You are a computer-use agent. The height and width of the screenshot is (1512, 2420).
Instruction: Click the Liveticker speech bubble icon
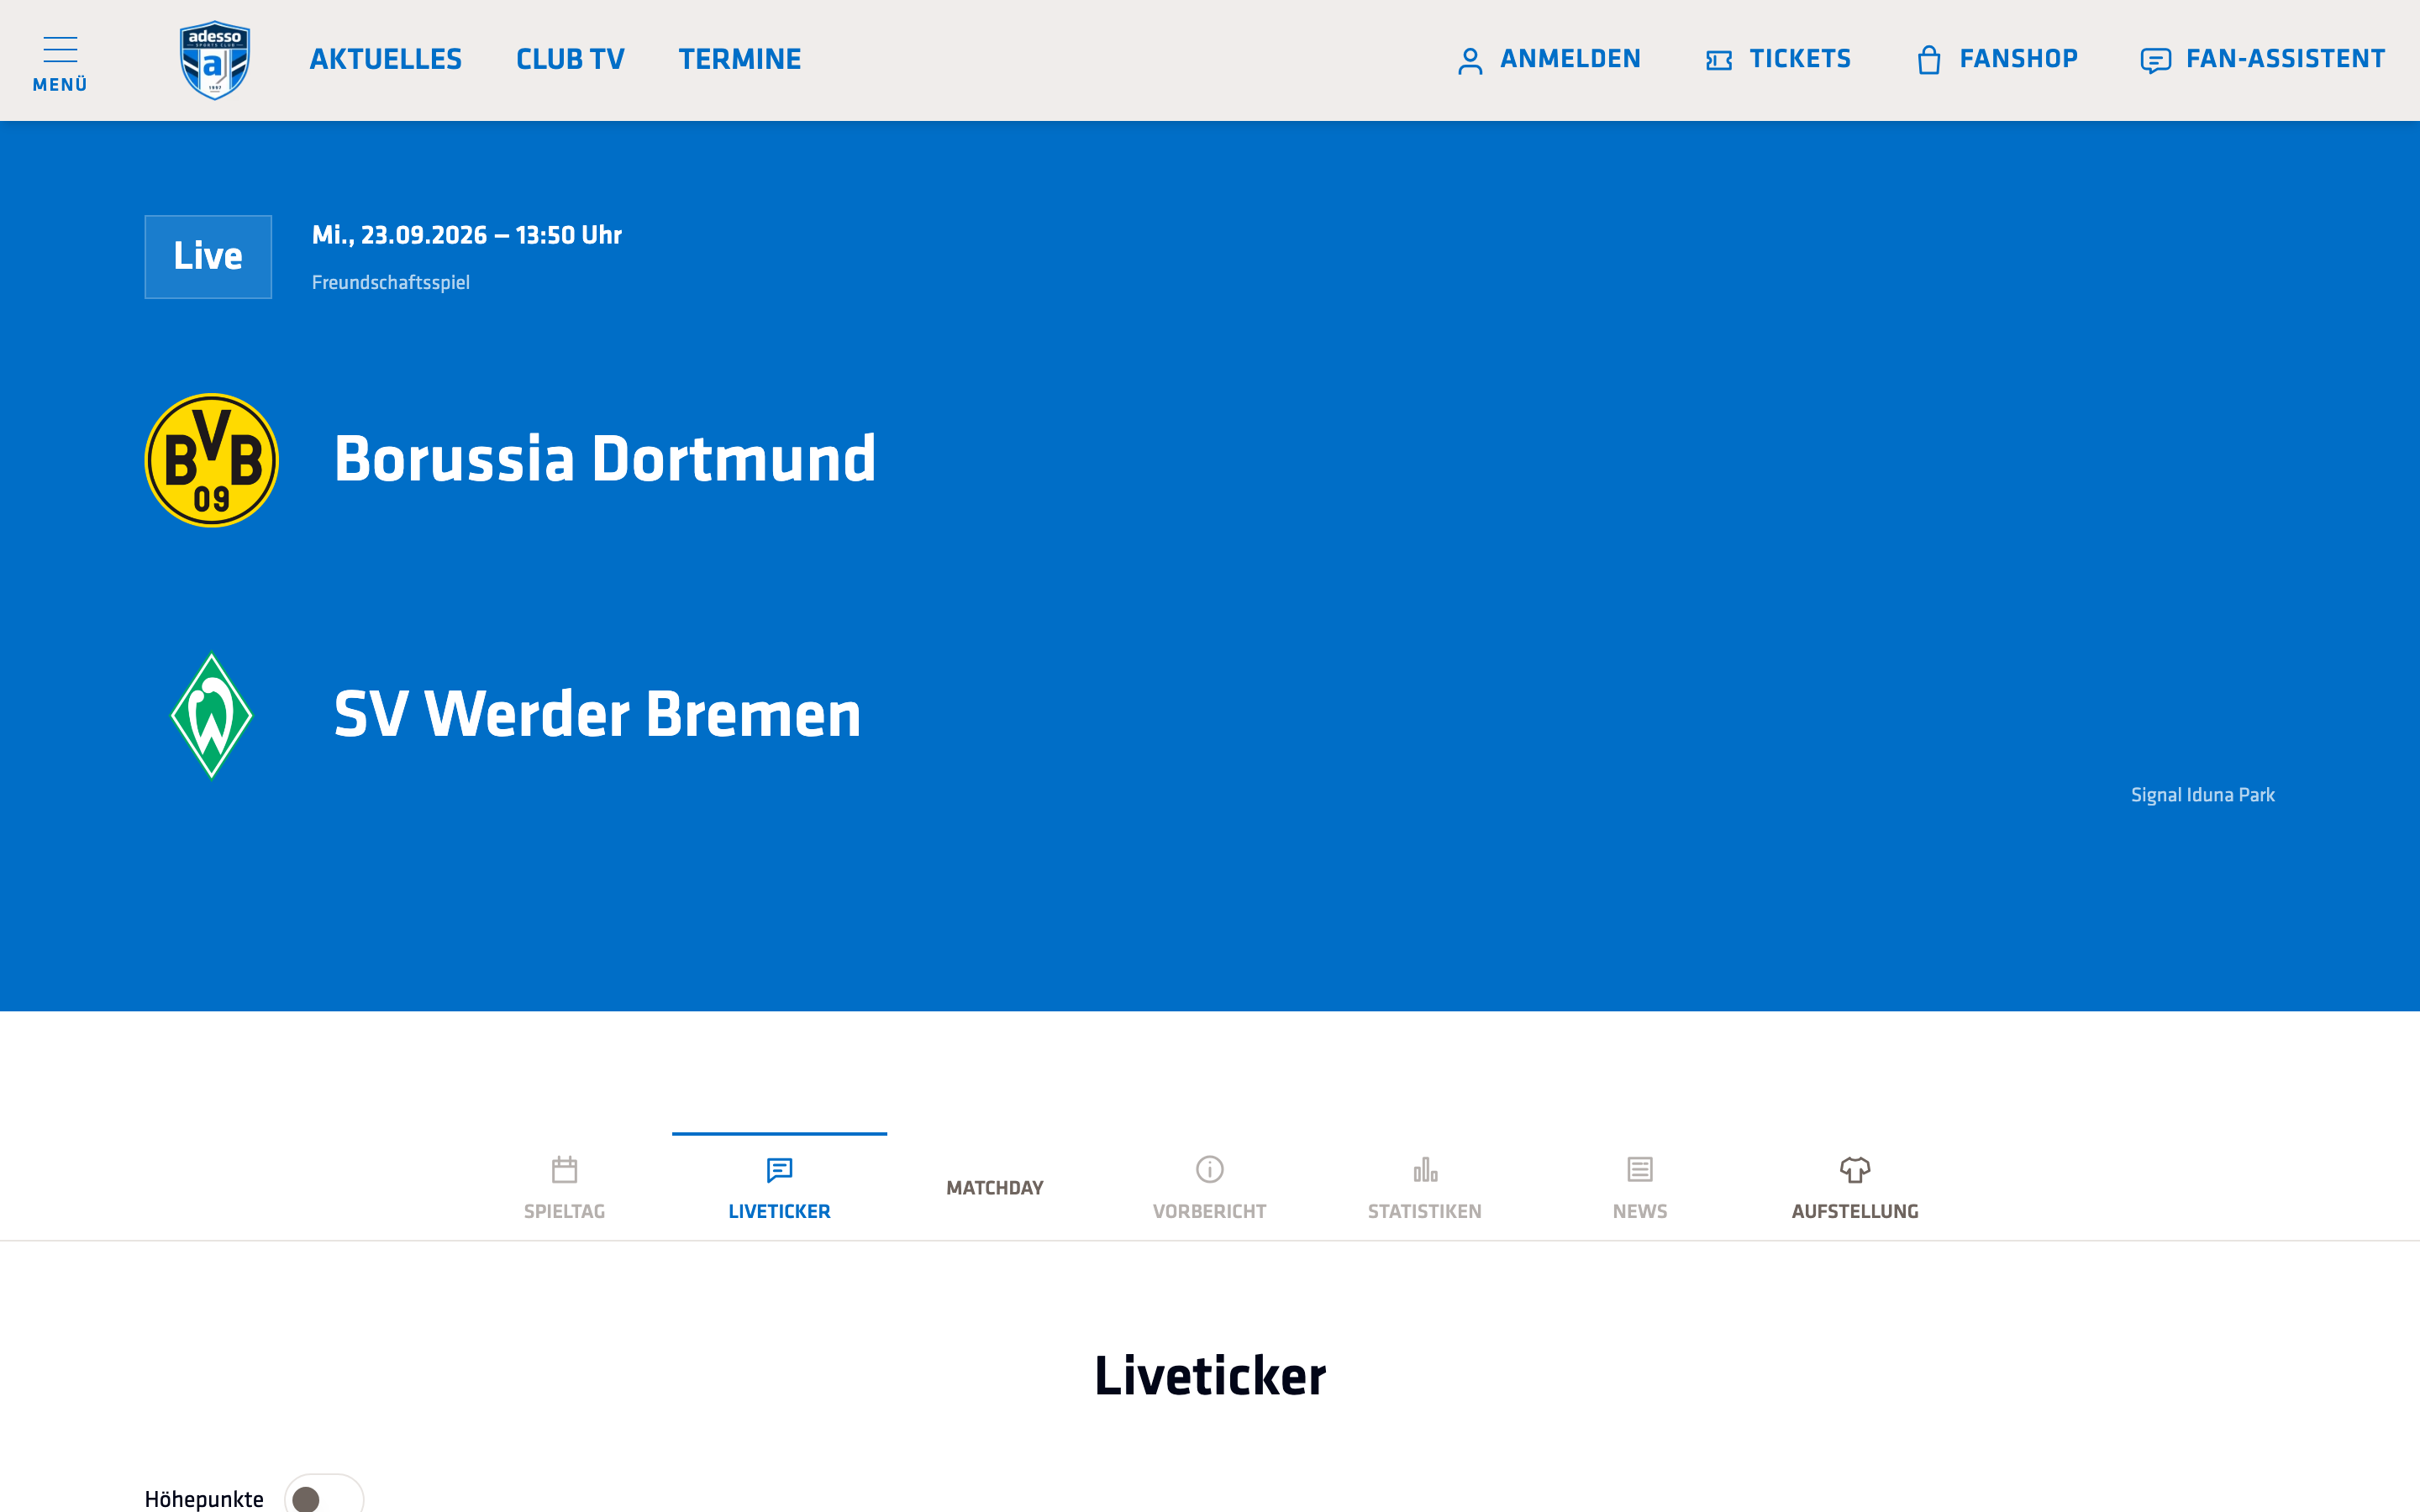tap(780, 1169)
